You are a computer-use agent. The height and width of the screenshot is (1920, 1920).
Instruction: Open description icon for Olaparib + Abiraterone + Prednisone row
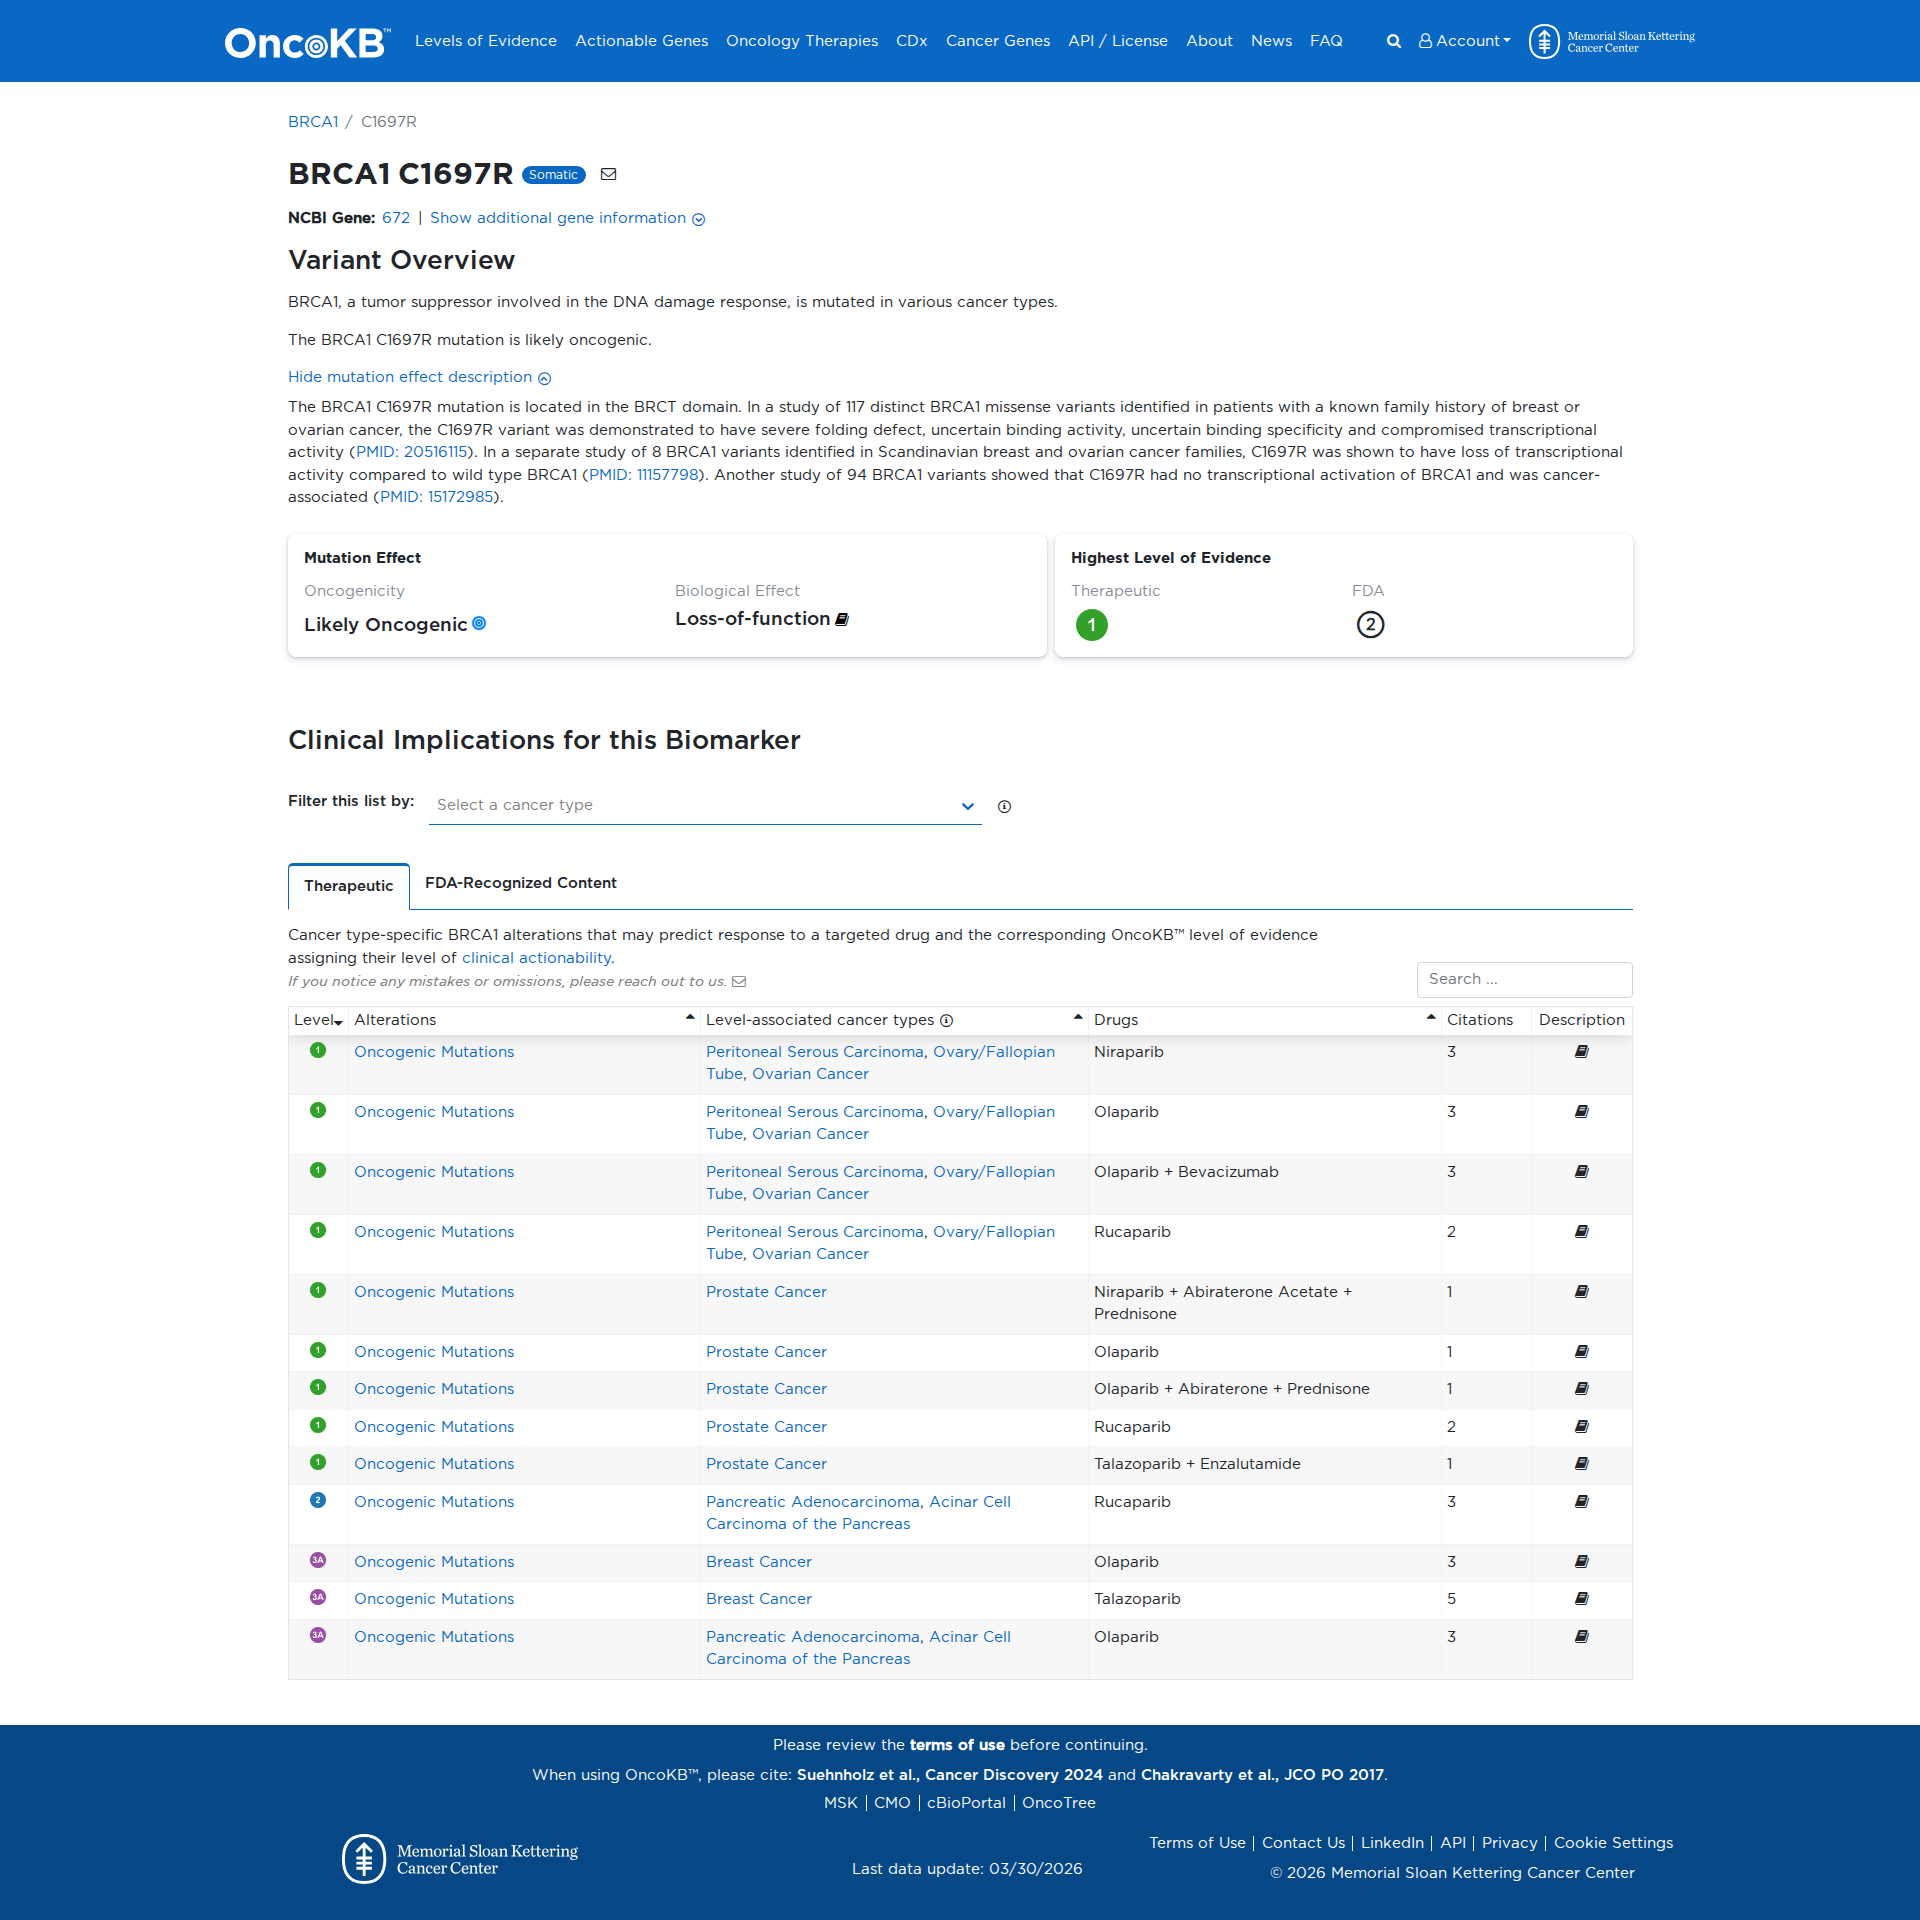pos(1582,1388)
